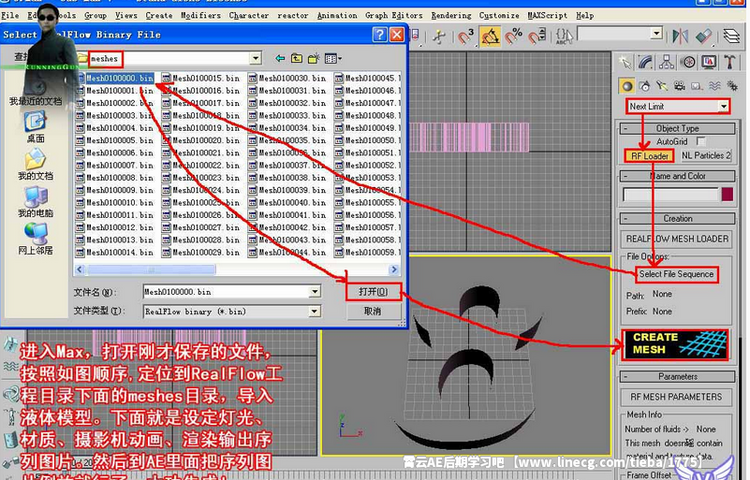The image size is (750, 480).
Task: Go to 我的文档 in the places bar
Action: [x=35, y=164]
